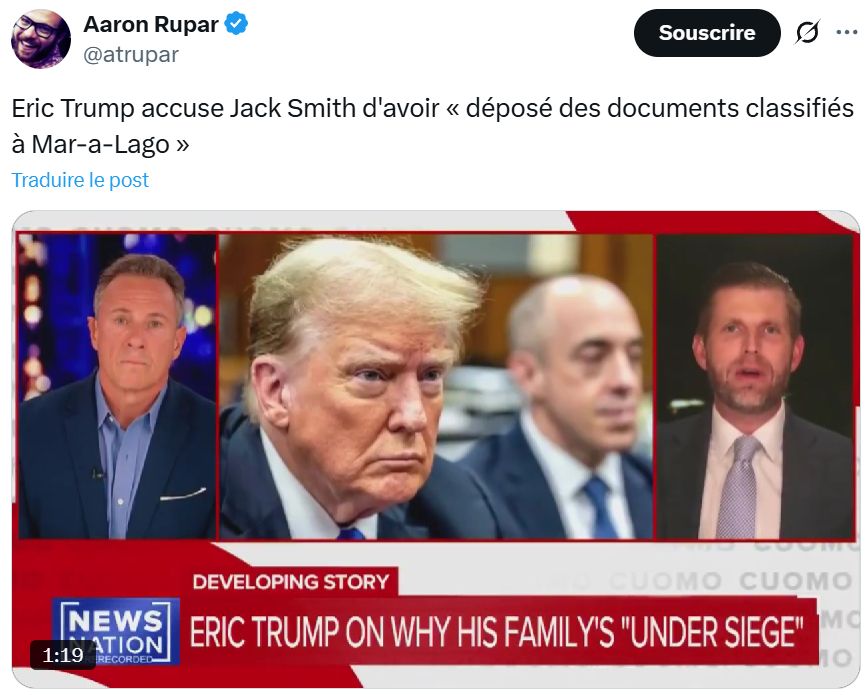Open the Grok slashed-circle icon
The height and width of the screenshot is (695, 867).
[x=807, y=32]
